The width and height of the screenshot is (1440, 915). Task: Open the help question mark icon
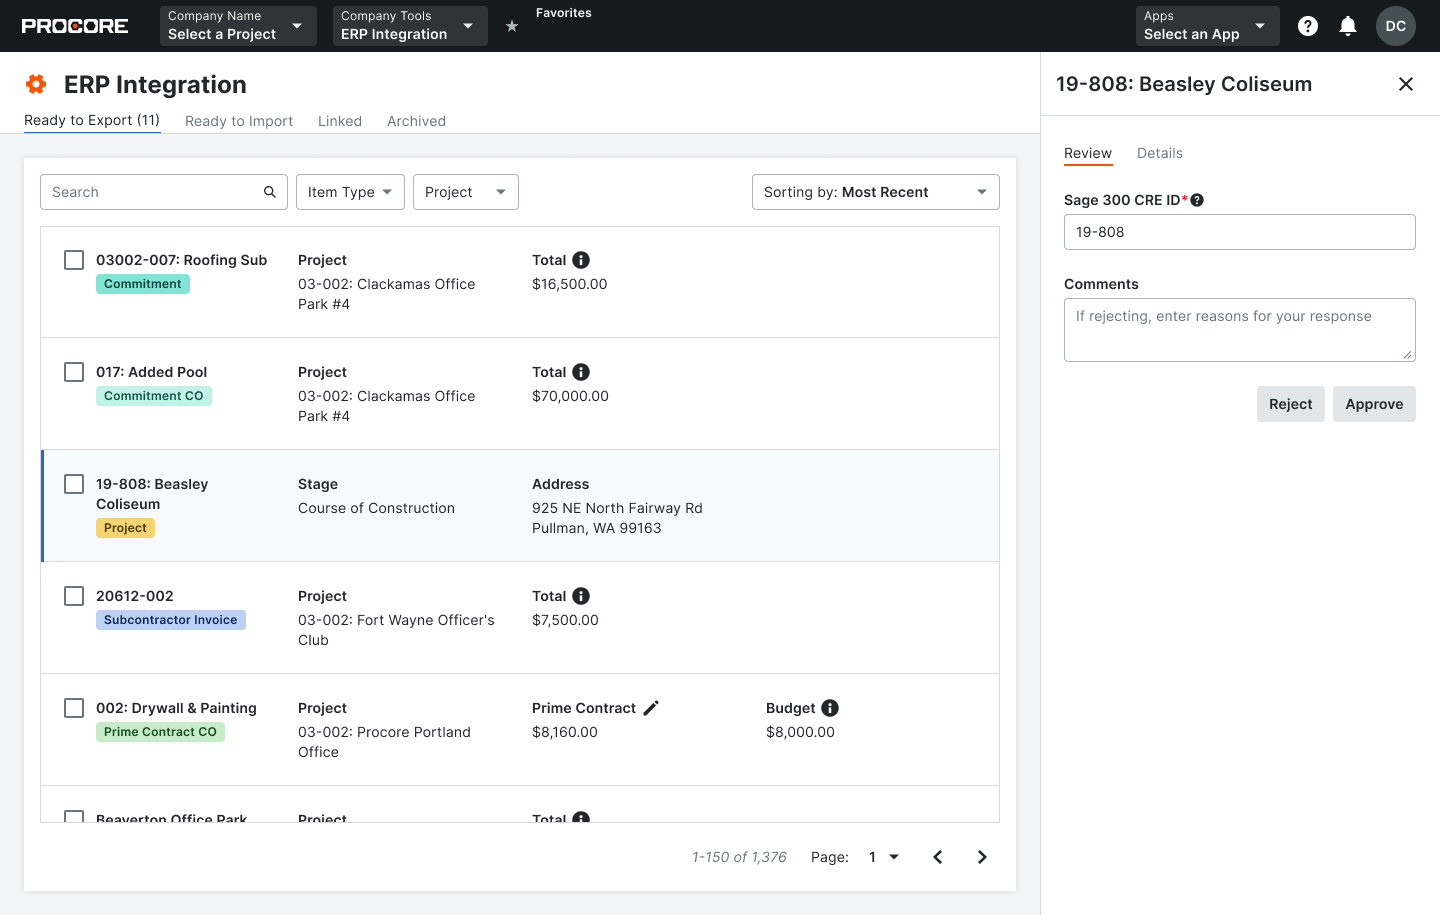(1308, 26)
